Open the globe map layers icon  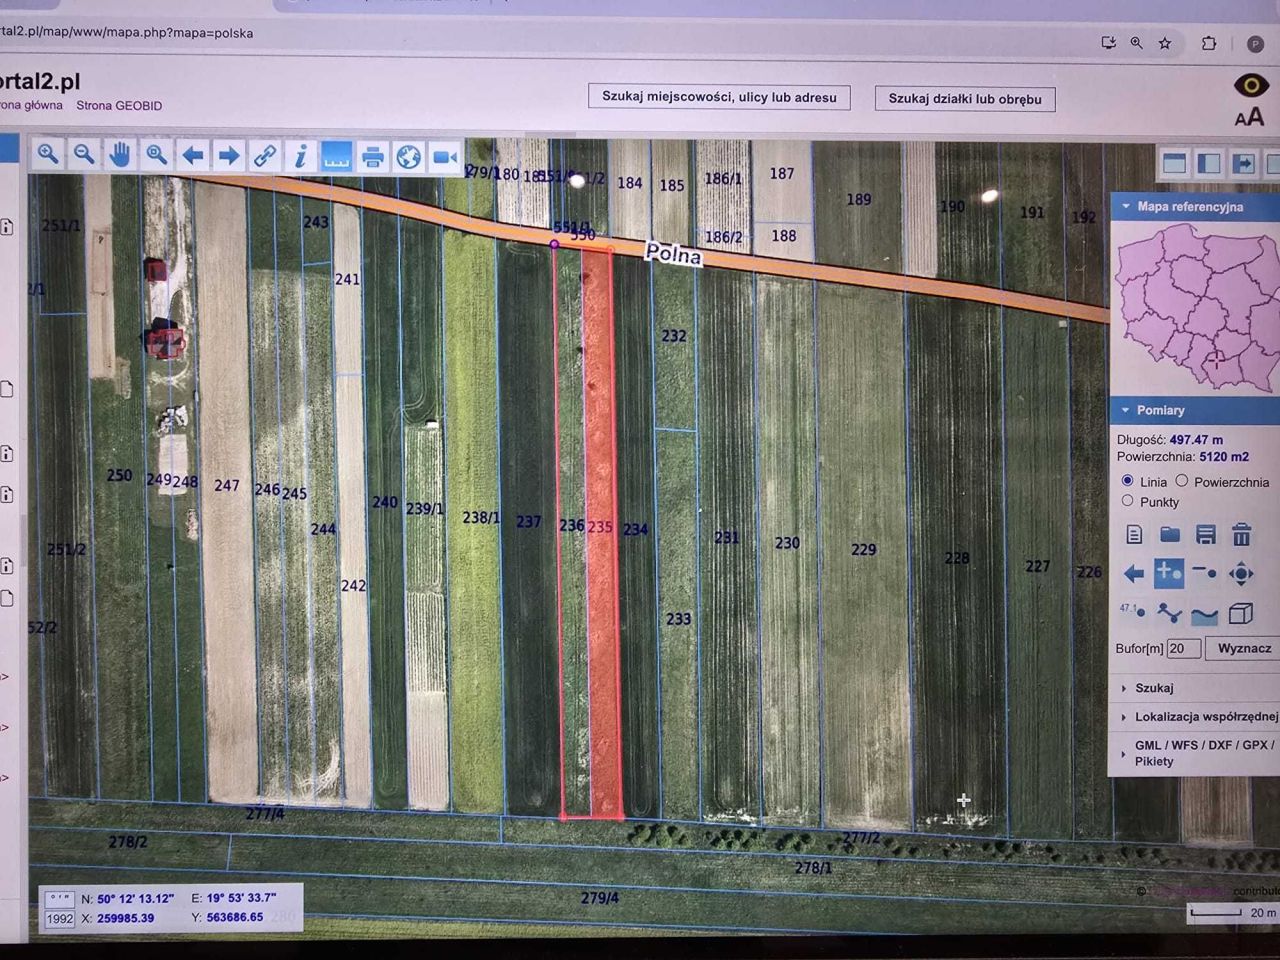point(408,157)
